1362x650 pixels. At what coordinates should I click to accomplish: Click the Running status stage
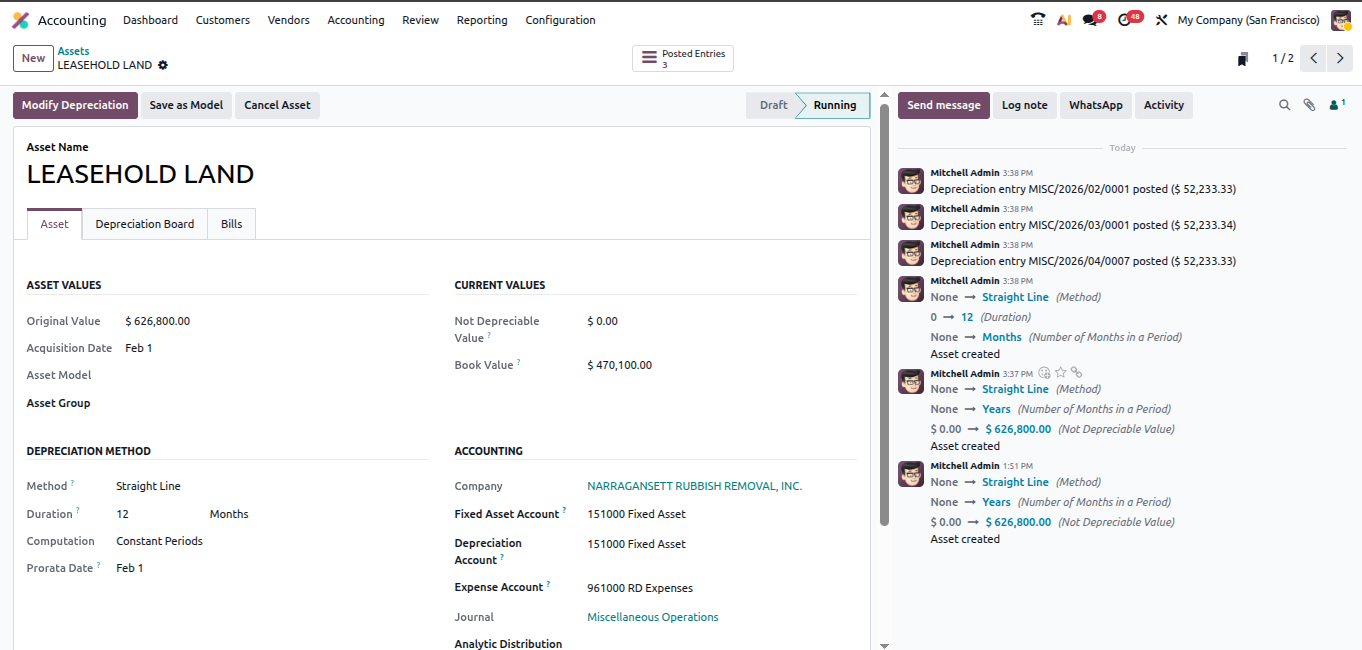click(834, 105)
